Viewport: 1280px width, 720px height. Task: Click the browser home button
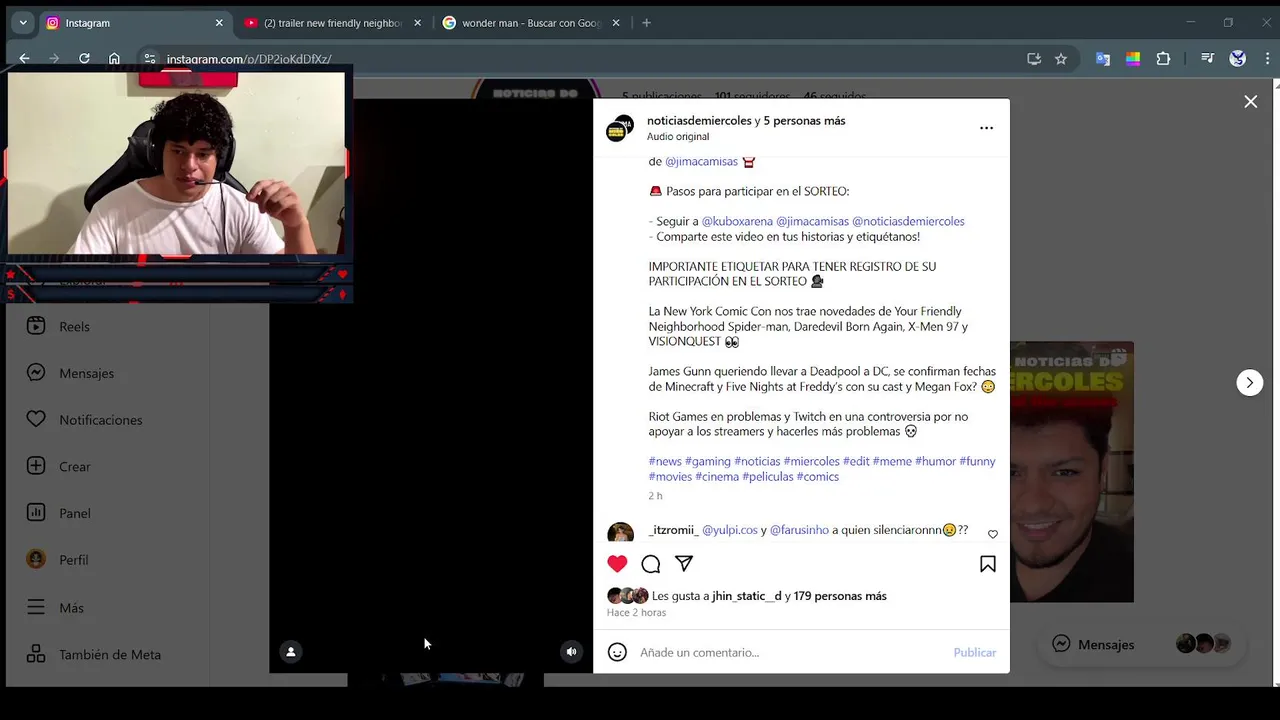click(x=114, y=59)
